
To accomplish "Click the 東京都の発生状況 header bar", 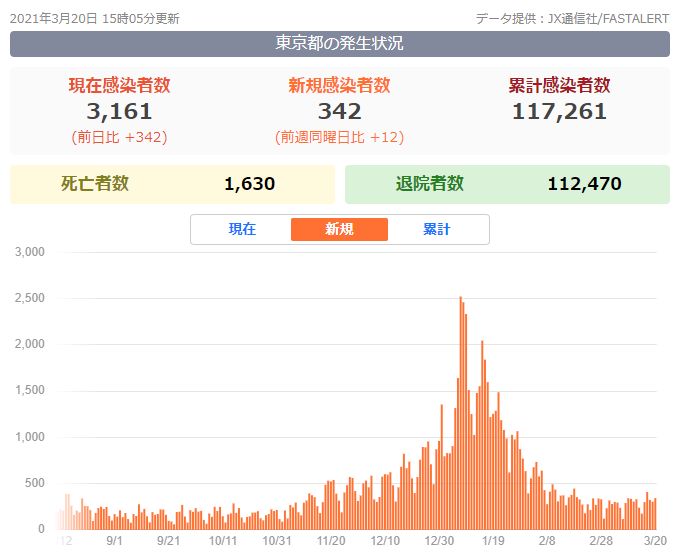I will pos(339,44).
